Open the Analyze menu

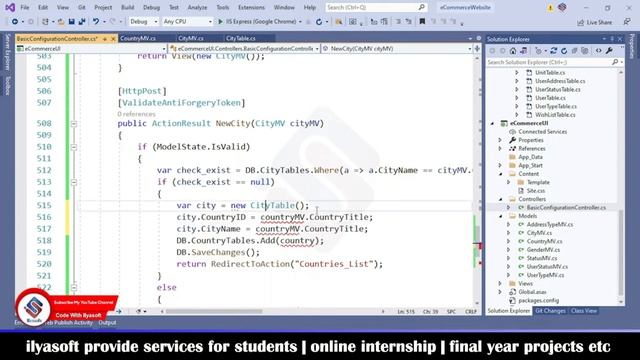(197, 7)
